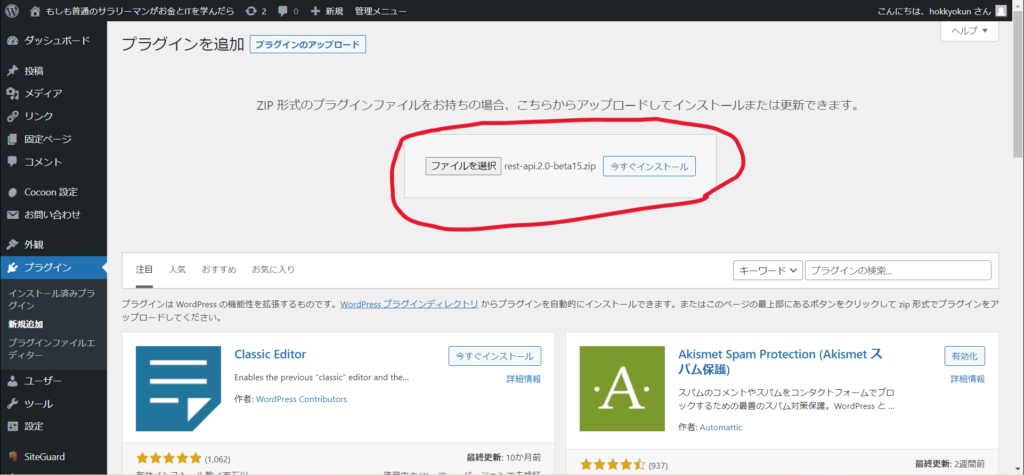Viewport: 1024px width, 475px height.
Task: Click the site title in the admin bar
Action: click(138, 11)
